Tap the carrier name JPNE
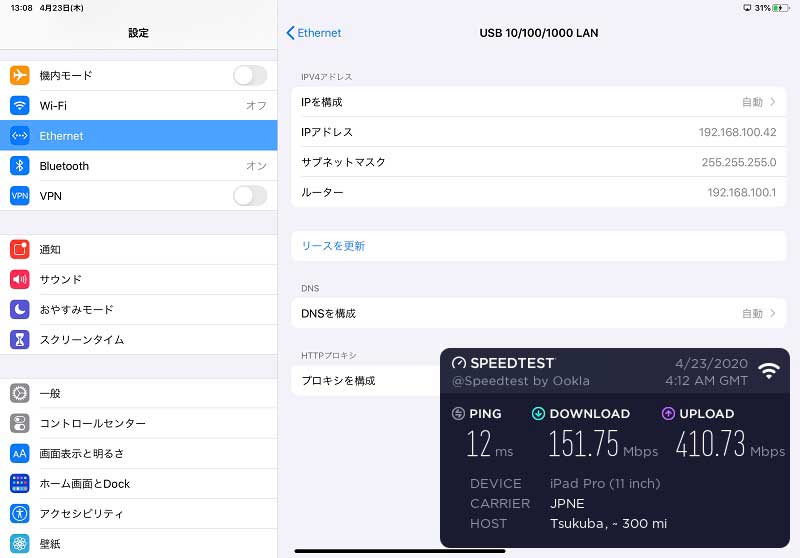 point(567,503)
